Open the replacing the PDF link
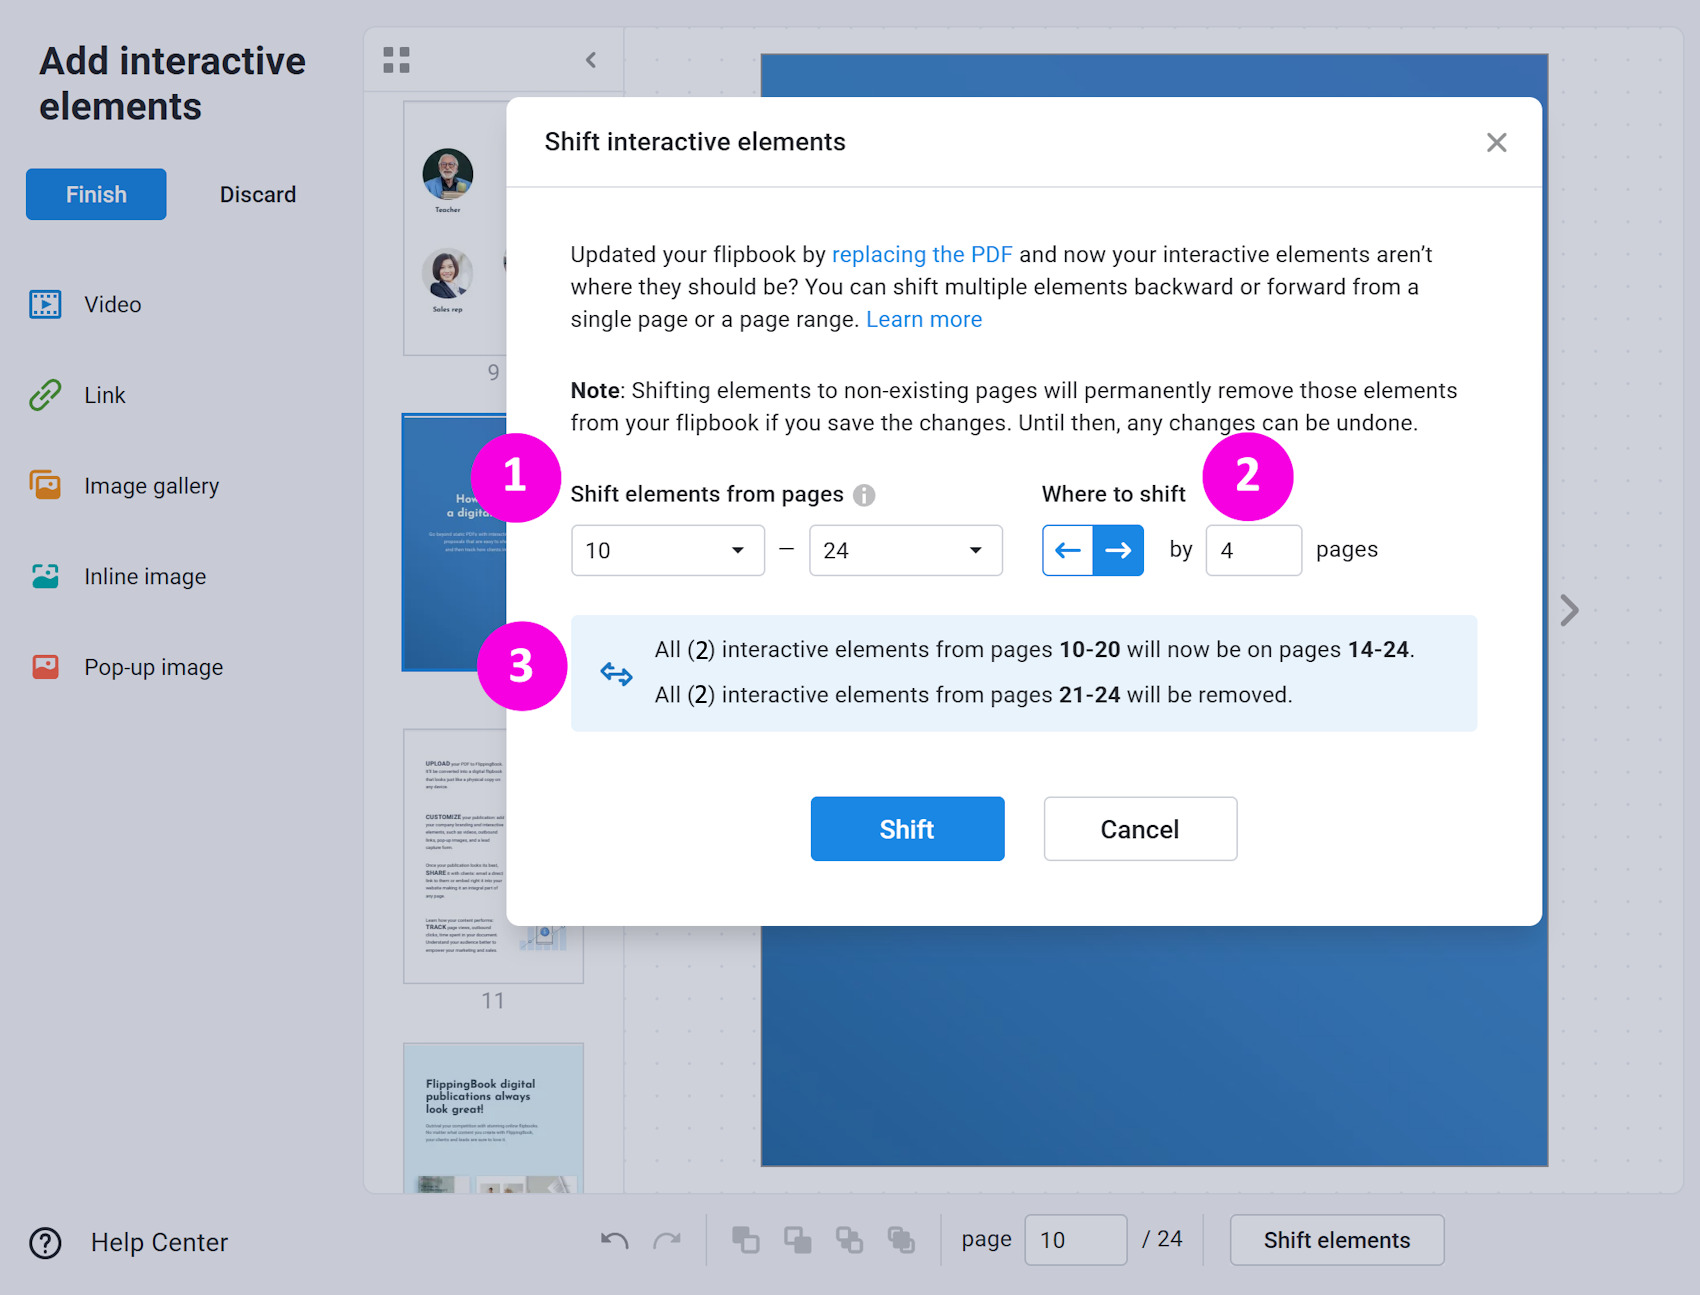 tap(921, 255)
